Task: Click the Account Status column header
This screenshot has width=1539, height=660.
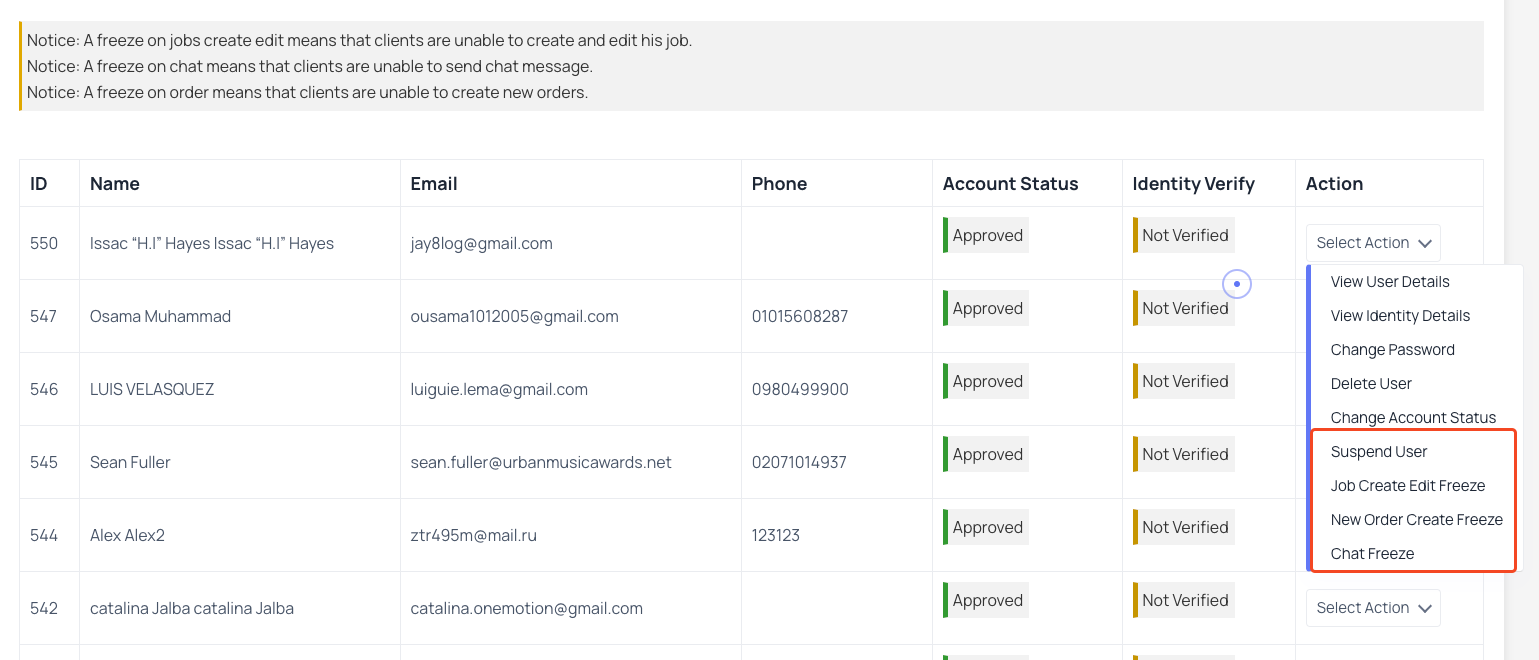Action: pyautogui.click(x=1010, y=183)
